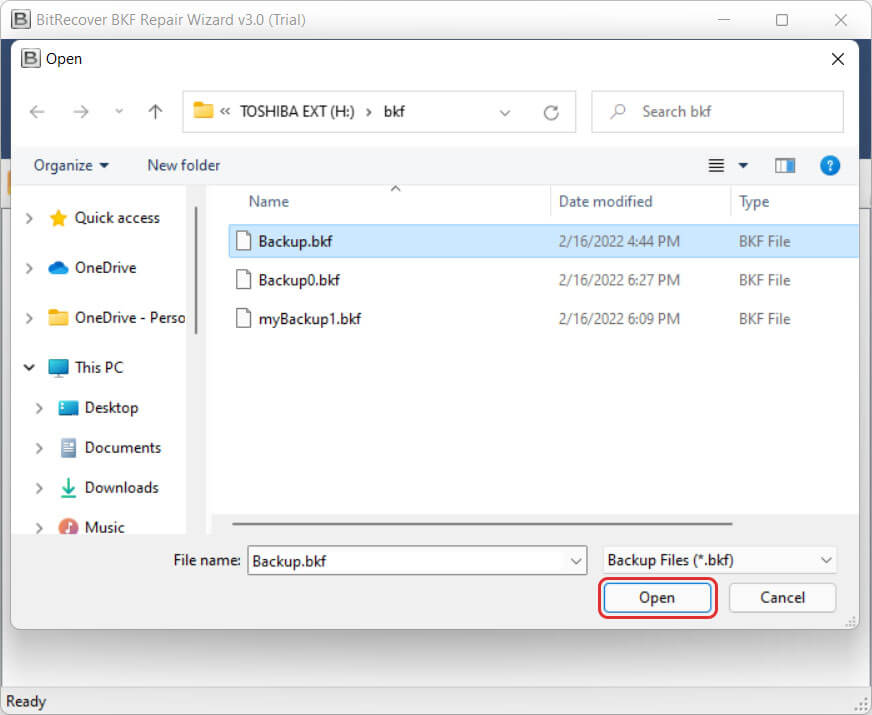Click the list view layout icon
Screen dimensions: 872x715
tap(716, 166)
